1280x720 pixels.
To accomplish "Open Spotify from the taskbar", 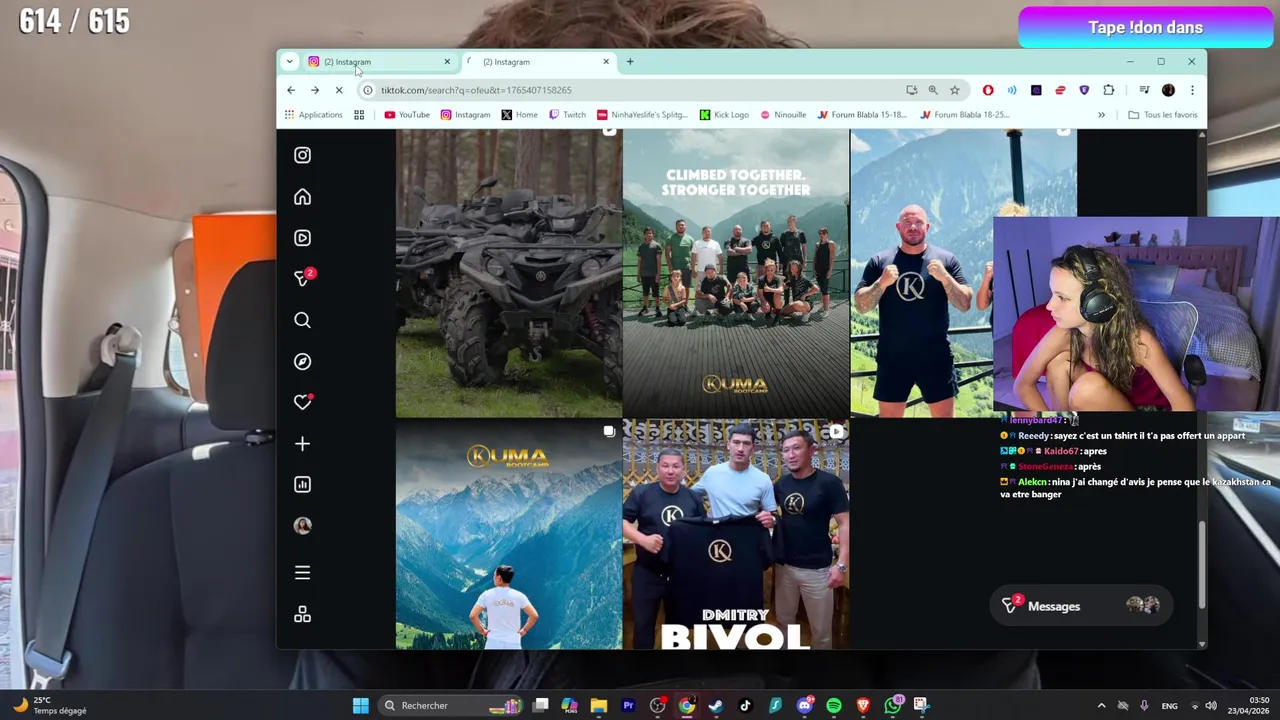I will [x=834, y=706].
